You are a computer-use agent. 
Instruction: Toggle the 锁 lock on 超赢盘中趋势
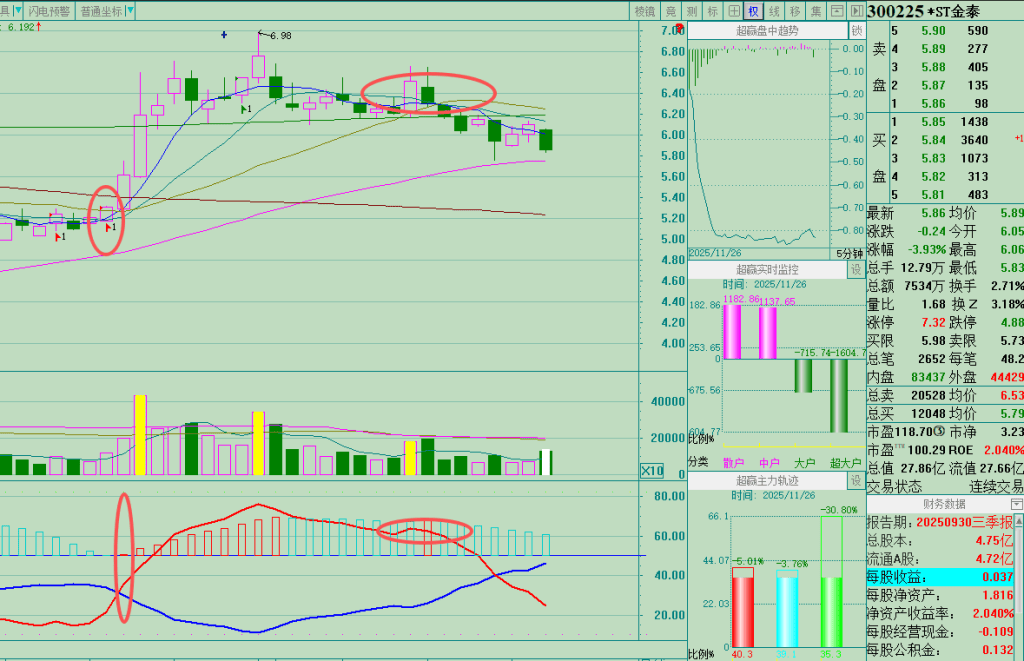click(x=855, y=31)
